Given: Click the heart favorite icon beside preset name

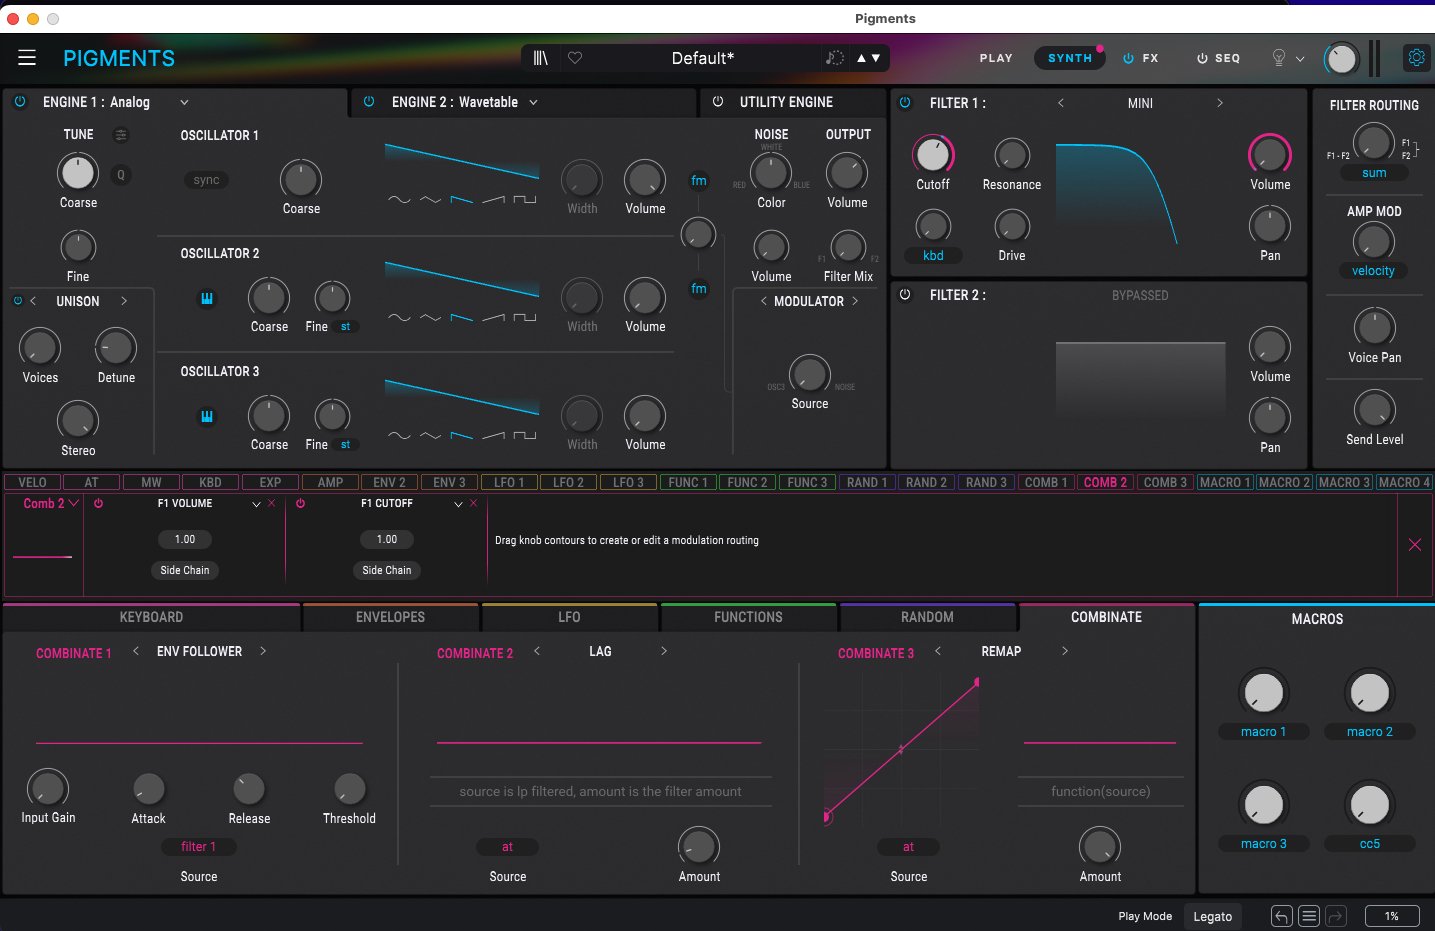Looking at the screenshot, I should coord(575,58).
